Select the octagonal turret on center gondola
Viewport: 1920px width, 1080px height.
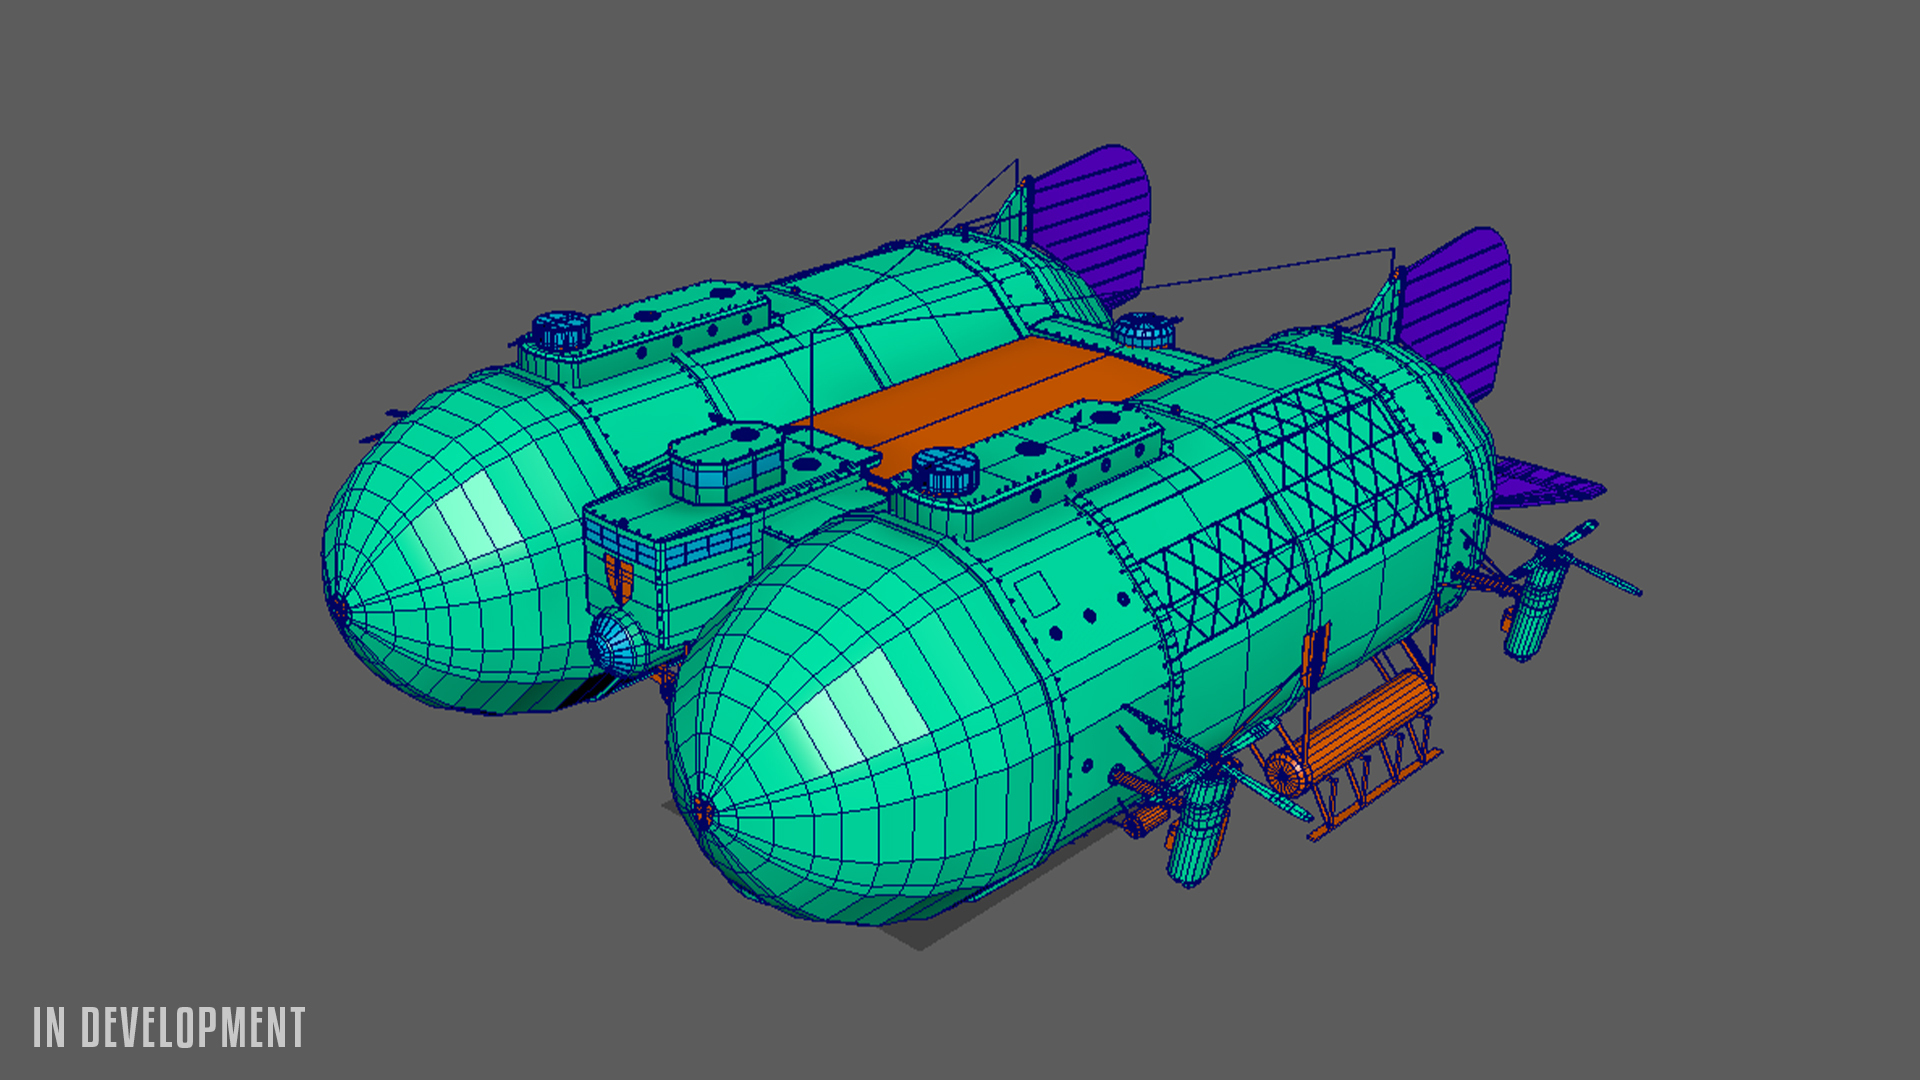(x=727, y=461)
